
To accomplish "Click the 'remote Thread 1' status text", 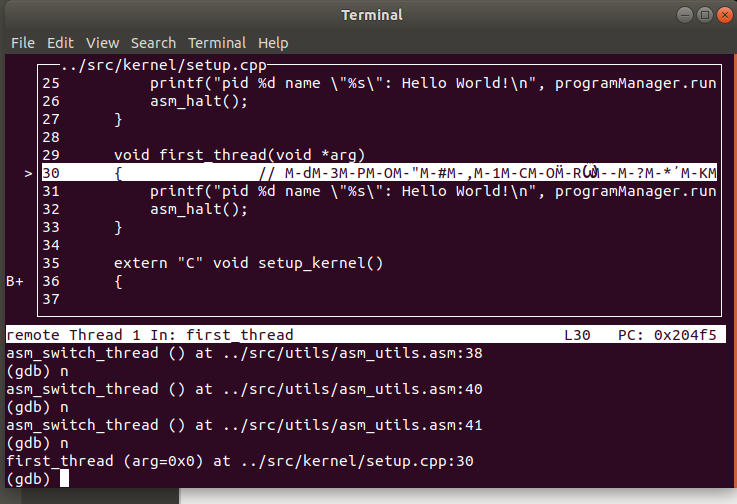I will tap(73, 335).
